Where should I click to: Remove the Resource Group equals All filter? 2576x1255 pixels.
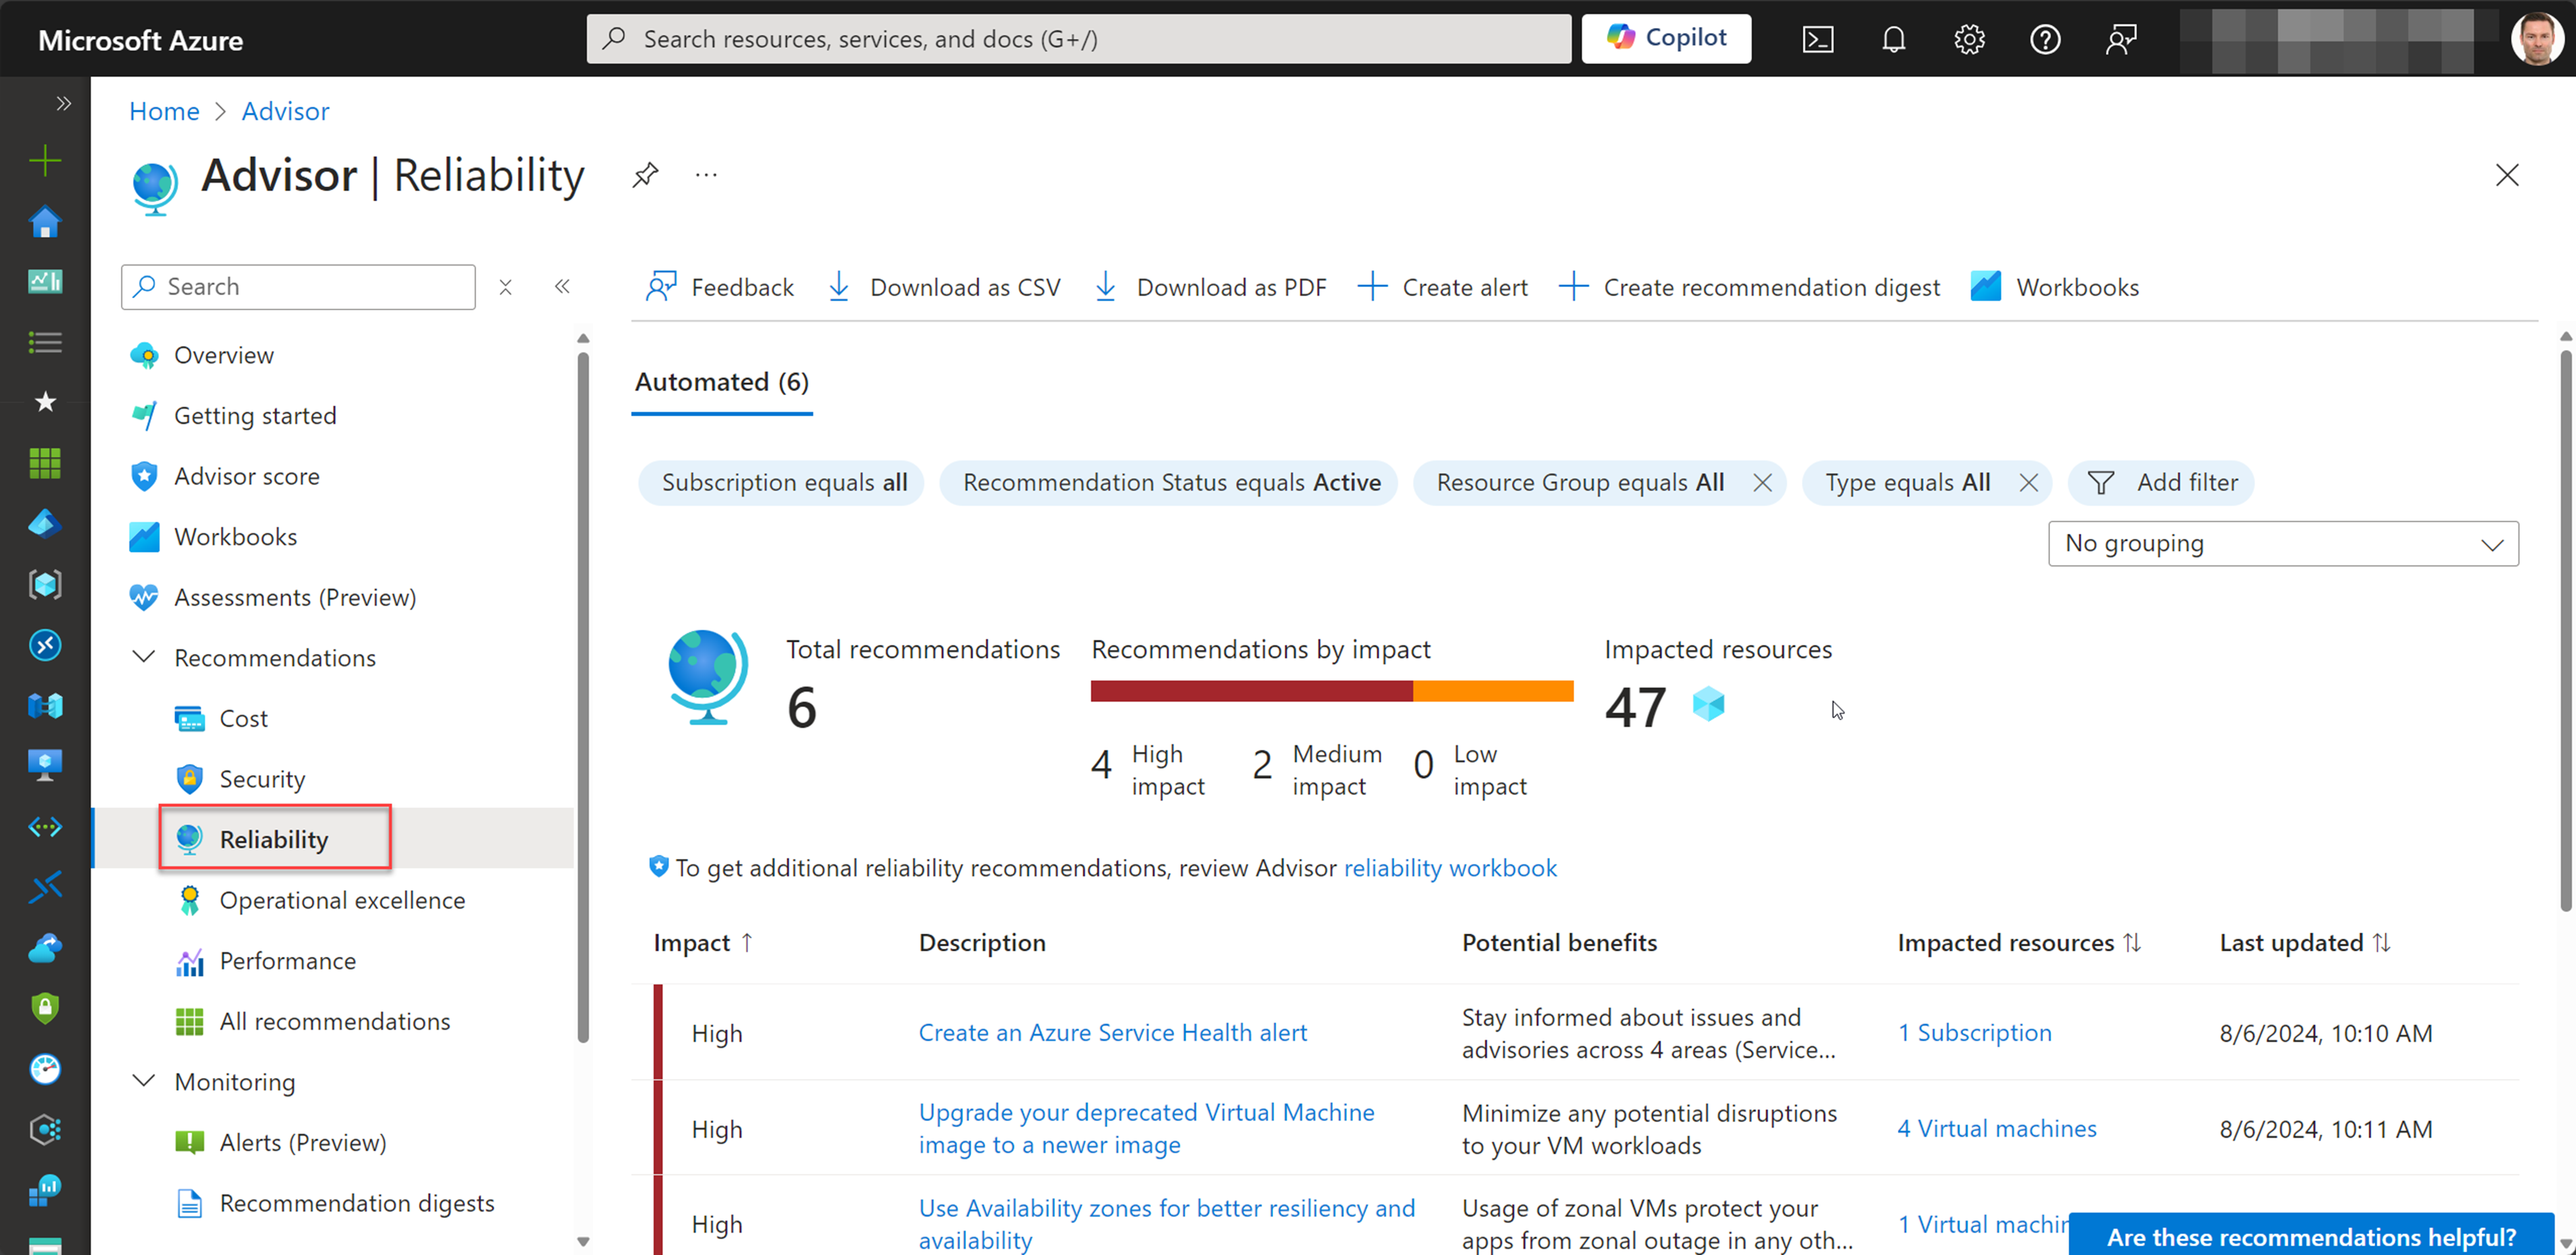(1763, 482)
